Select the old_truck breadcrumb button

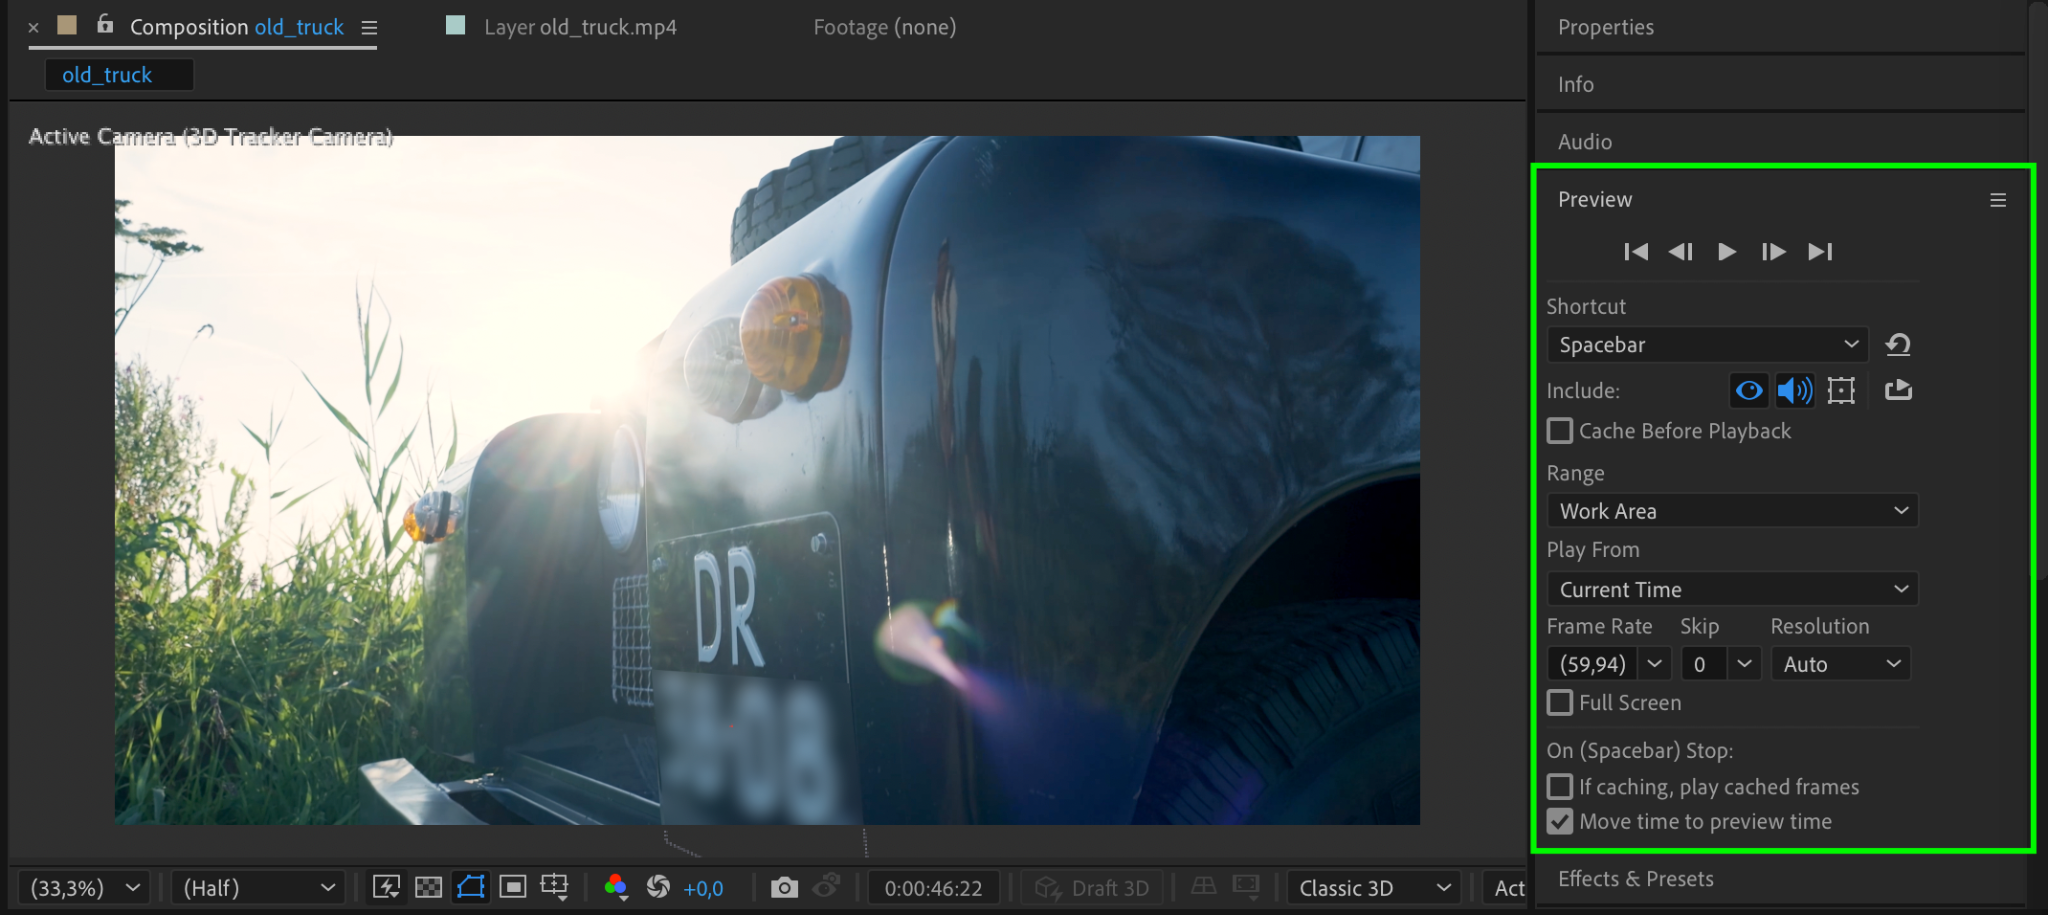119,75
